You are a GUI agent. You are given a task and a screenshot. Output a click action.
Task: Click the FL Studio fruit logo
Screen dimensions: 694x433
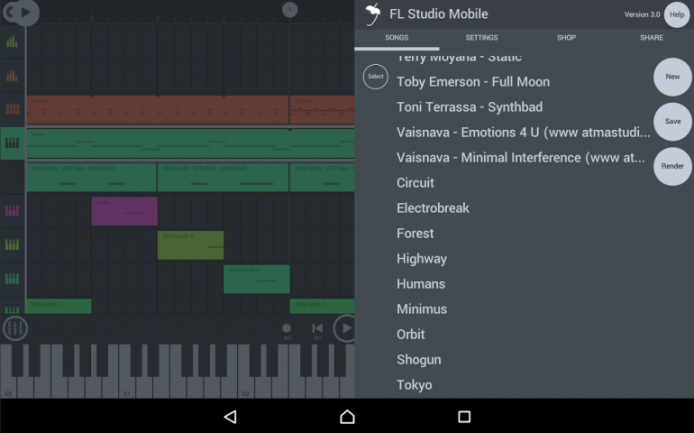pos(372,14)
